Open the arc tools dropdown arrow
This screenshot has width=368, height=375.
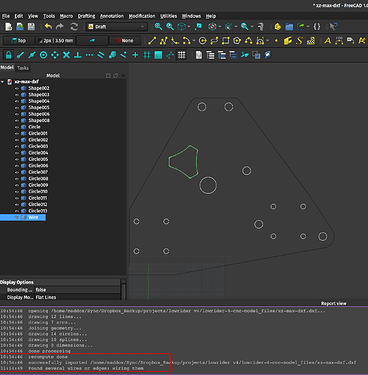[194, 41]
